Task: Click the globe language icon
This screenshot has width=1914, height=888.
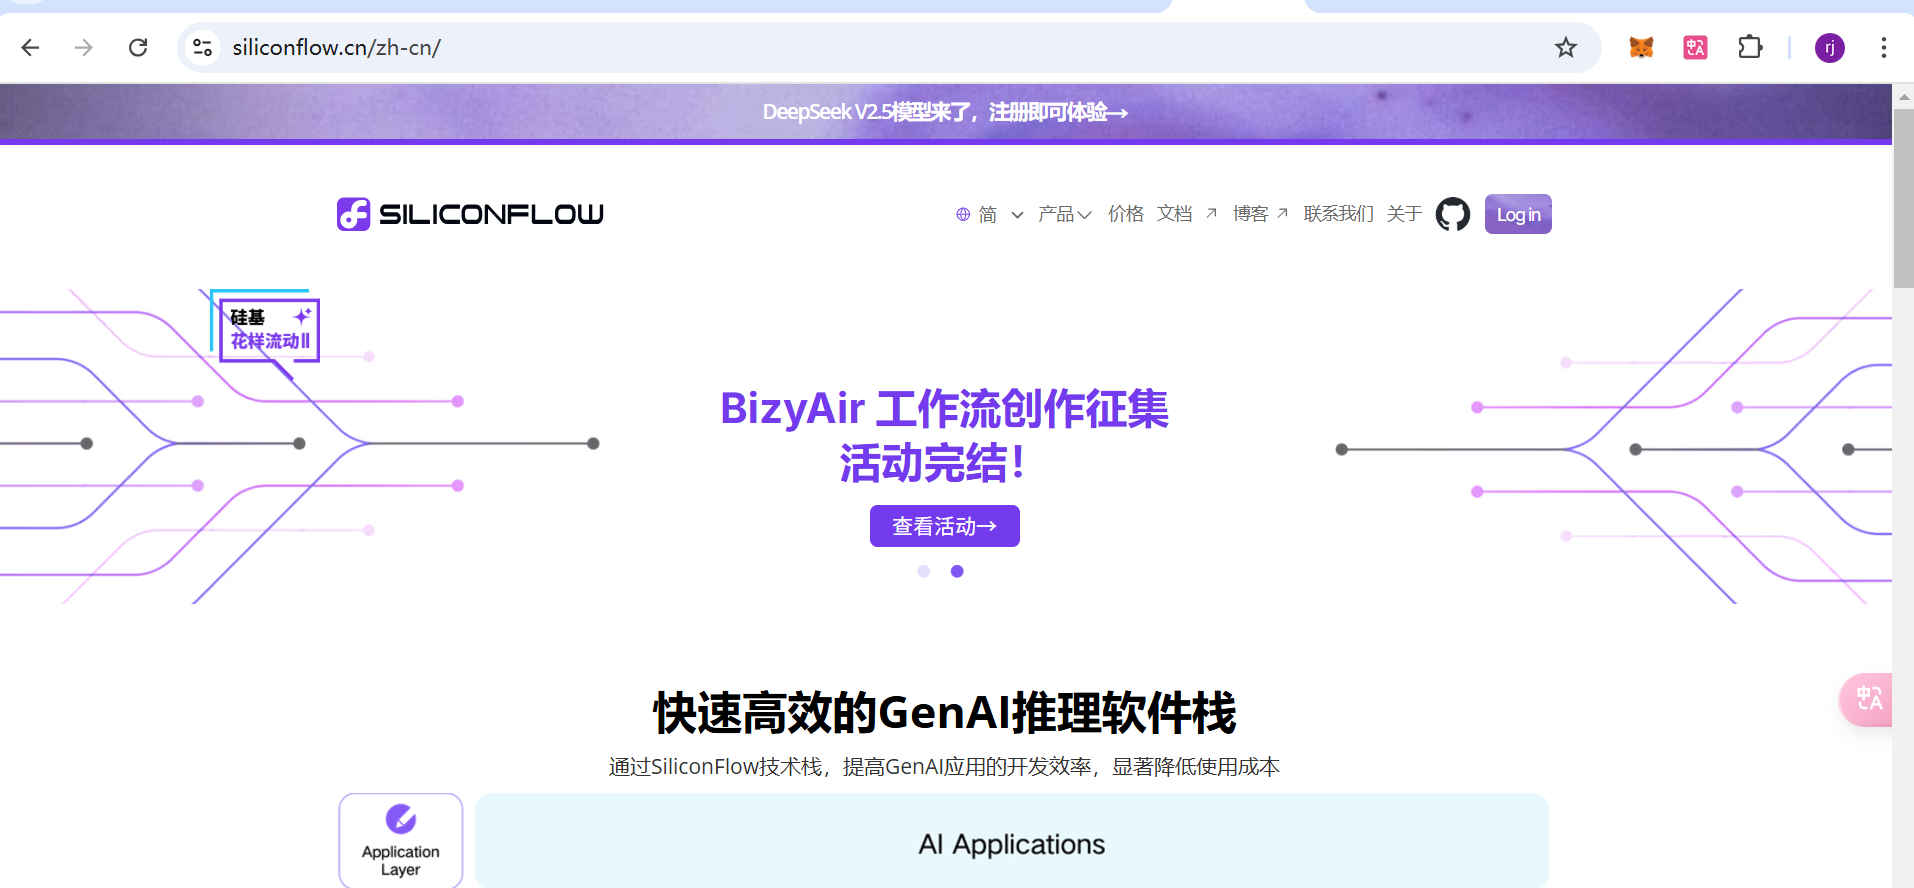Action: (x=963, y=214)
